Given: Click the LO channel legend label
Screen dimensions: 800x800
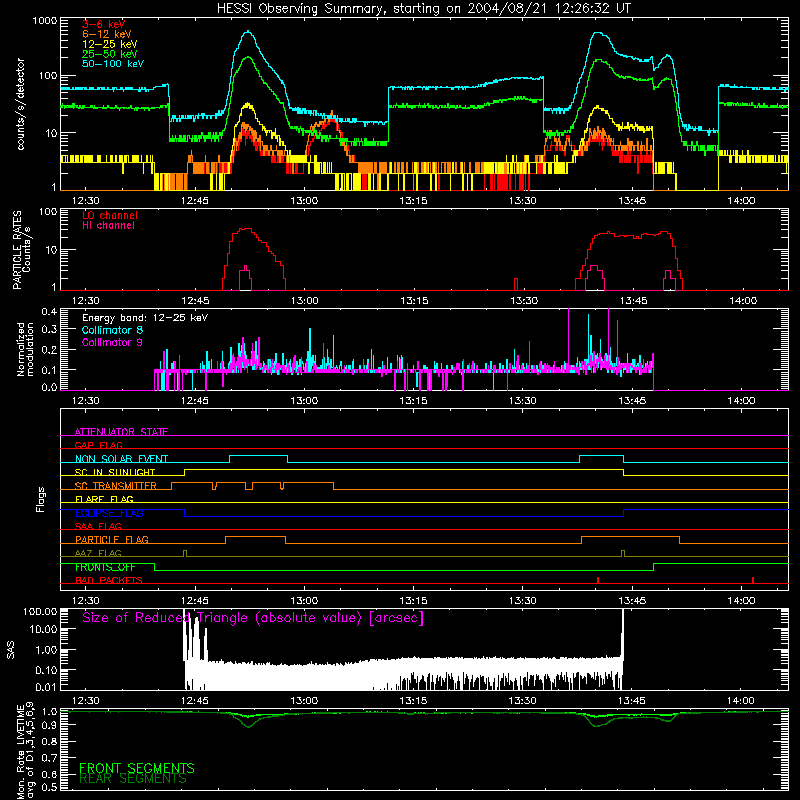Looking at the screenshot, I should [110, 215].
